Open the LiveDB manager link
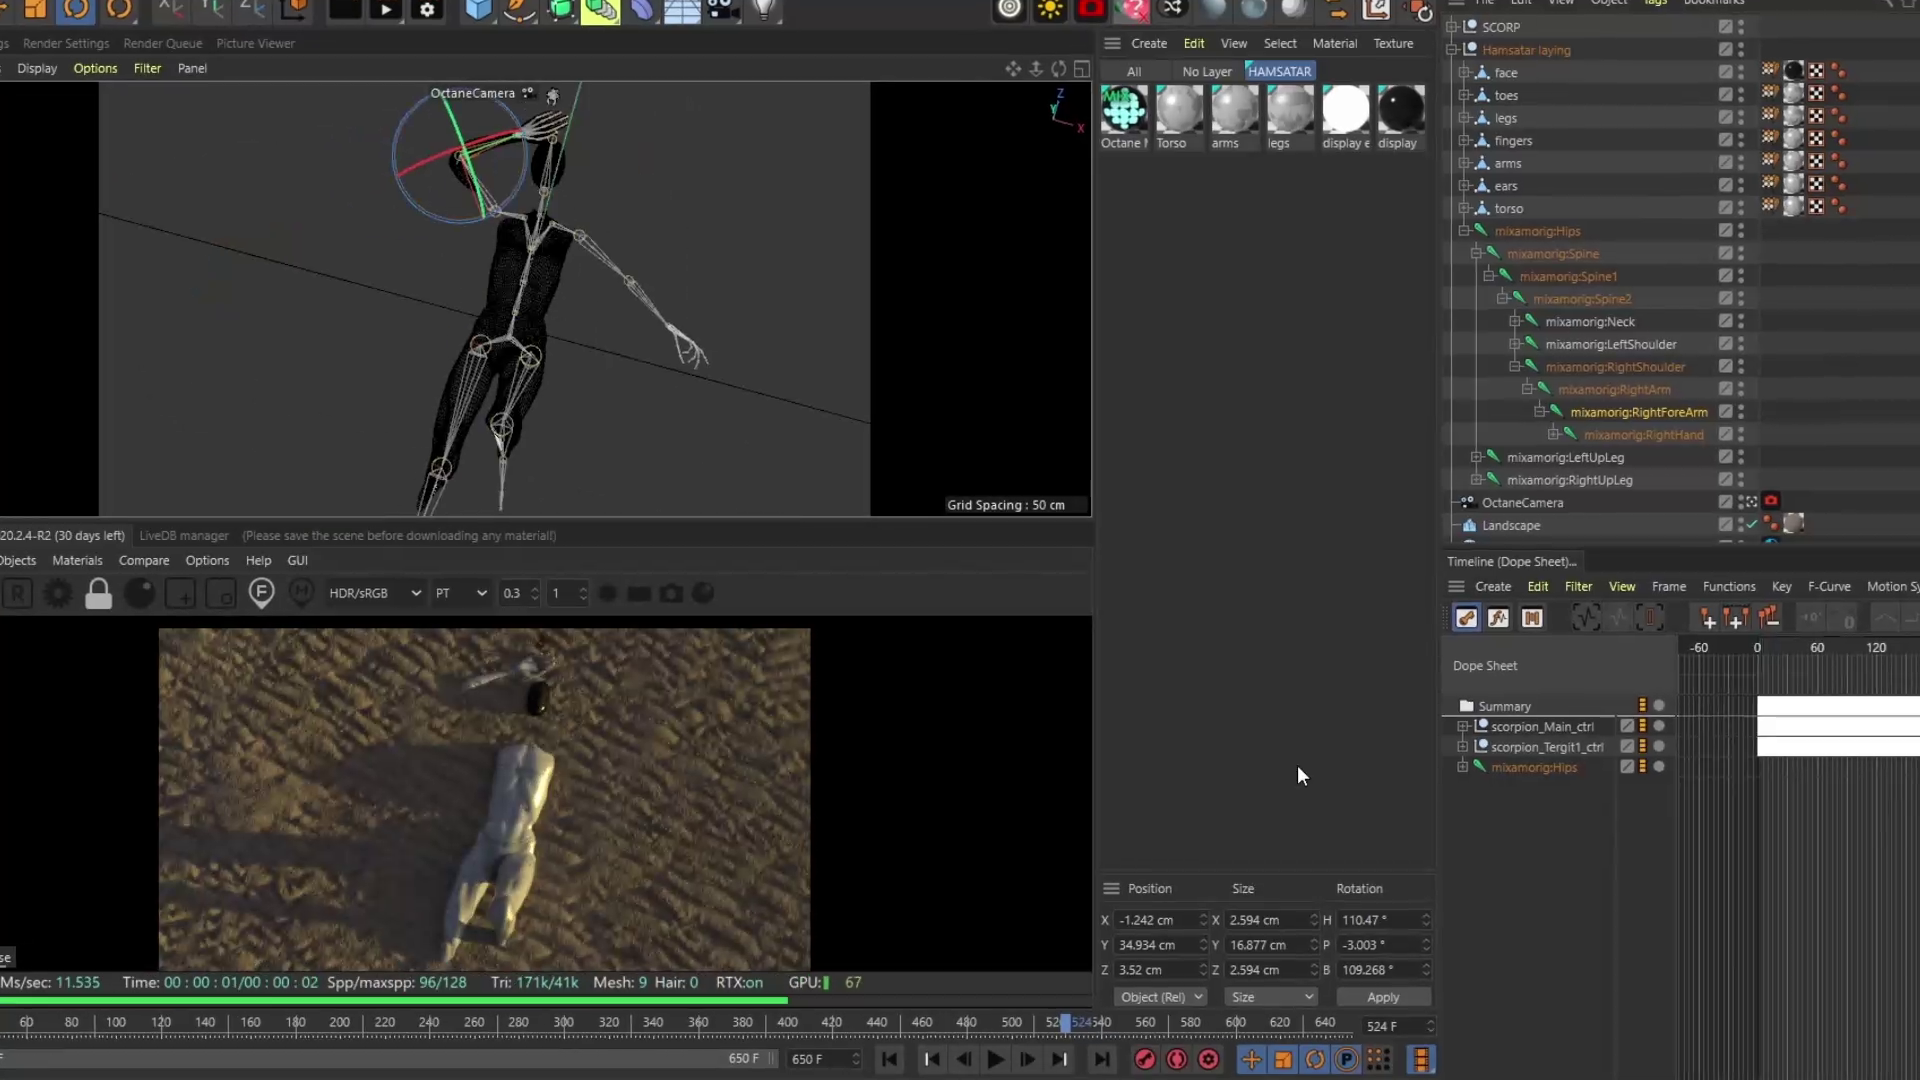The image size is (1920, 1080). [x=183, y=535]
